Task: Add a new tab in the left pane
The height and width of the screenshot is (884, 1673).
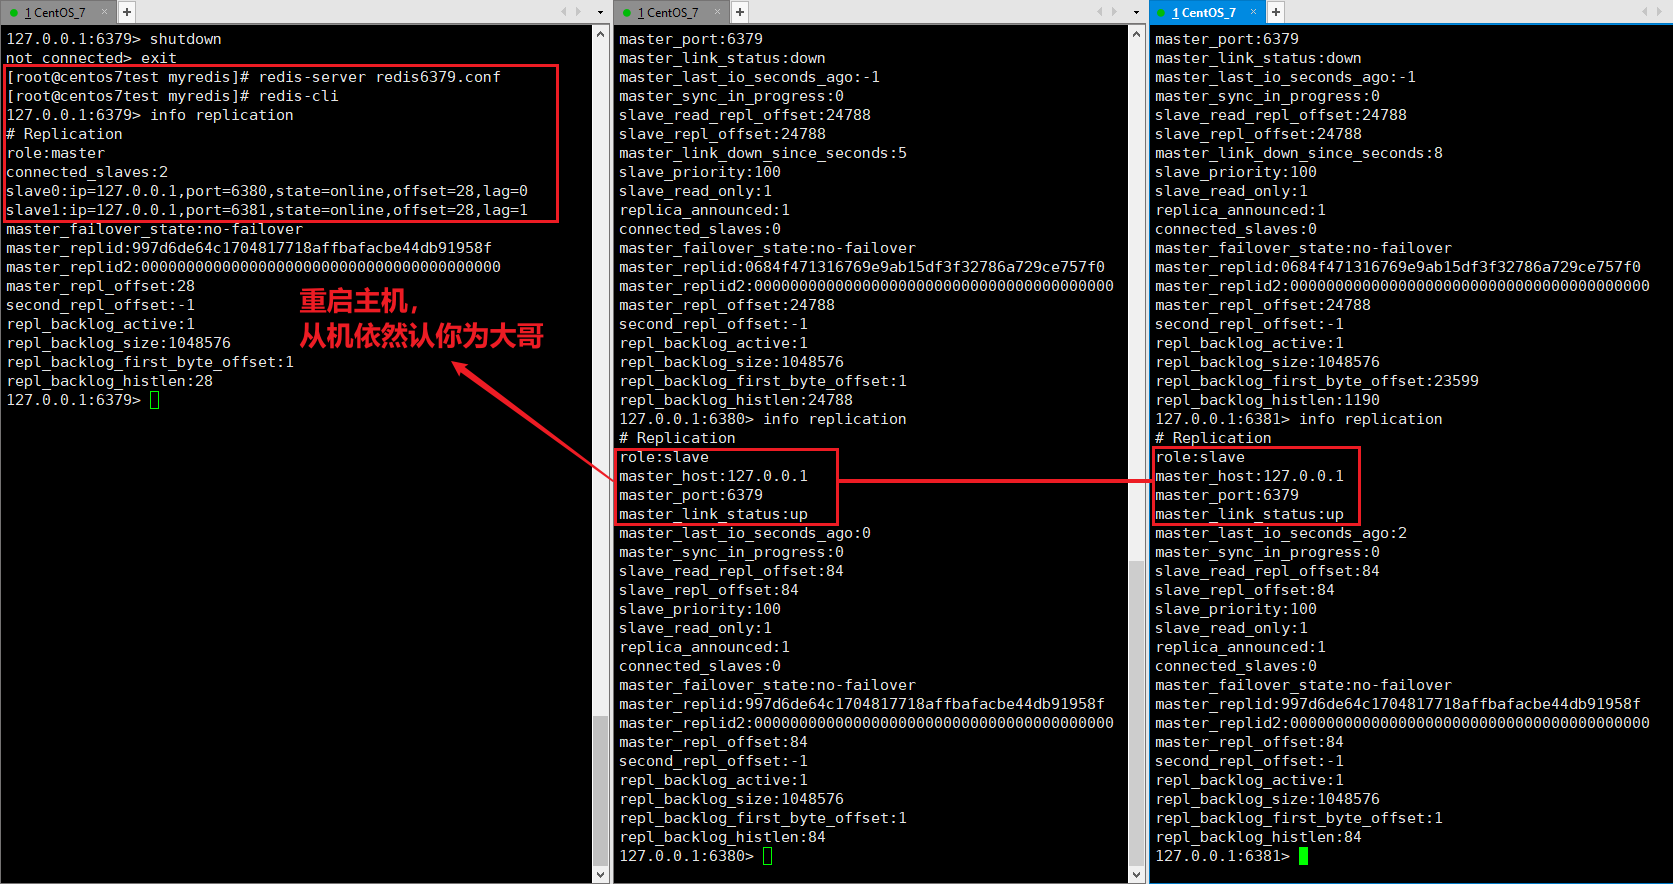Action: pos(127,12)
